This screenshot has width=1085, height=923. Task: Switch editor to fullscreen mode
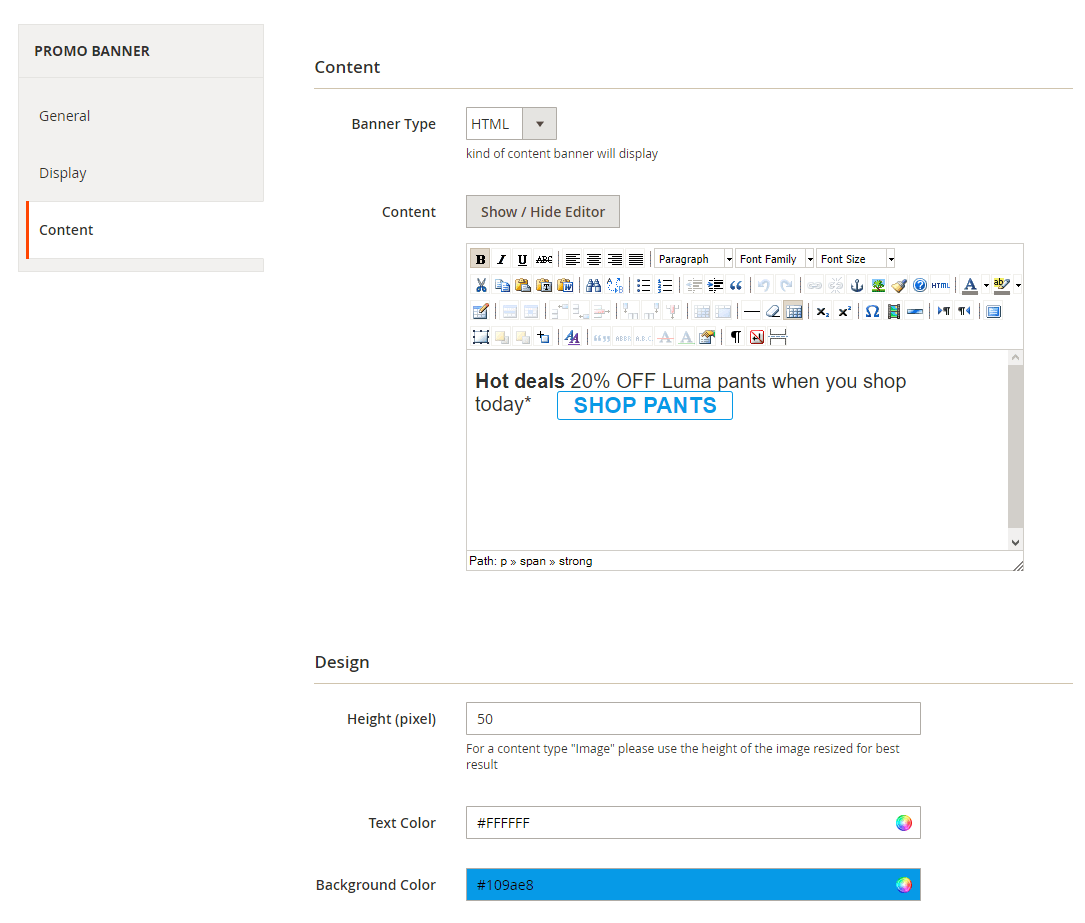(994, 311)
